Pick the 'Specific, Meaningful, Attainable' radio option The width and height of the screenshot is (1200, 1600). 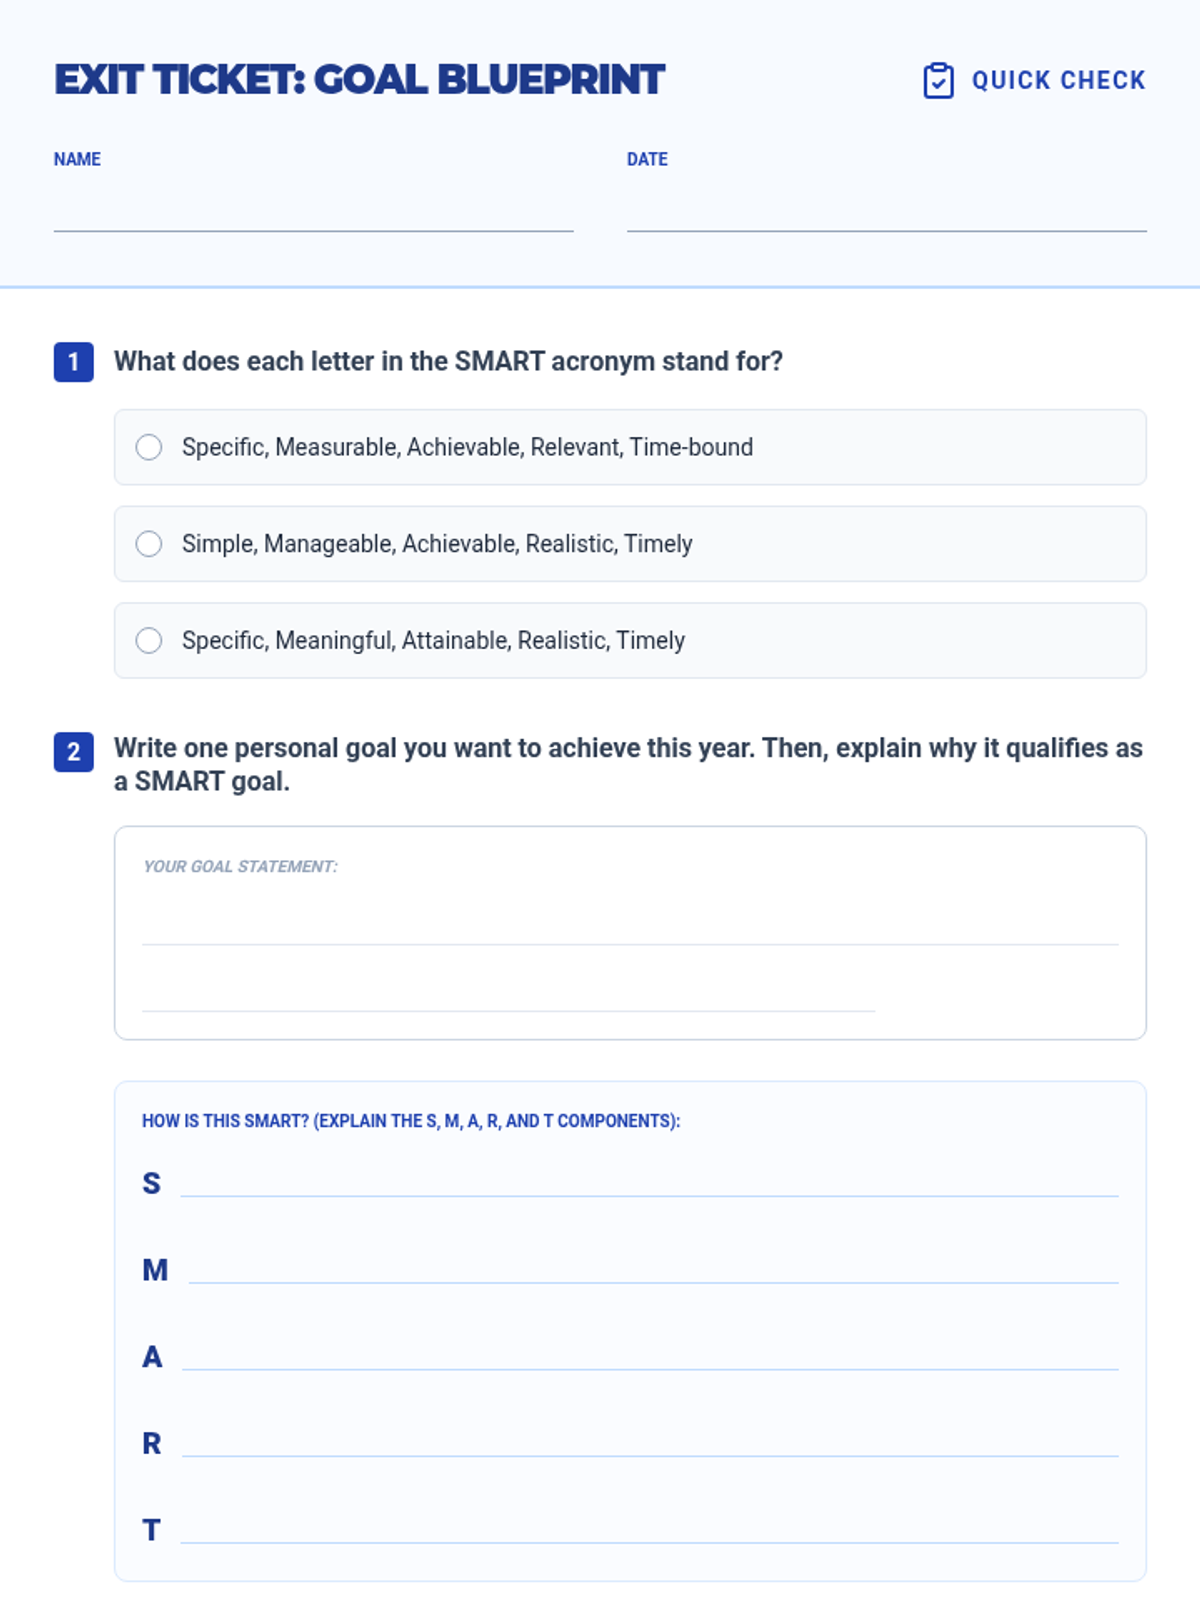(x=149, y=640)
